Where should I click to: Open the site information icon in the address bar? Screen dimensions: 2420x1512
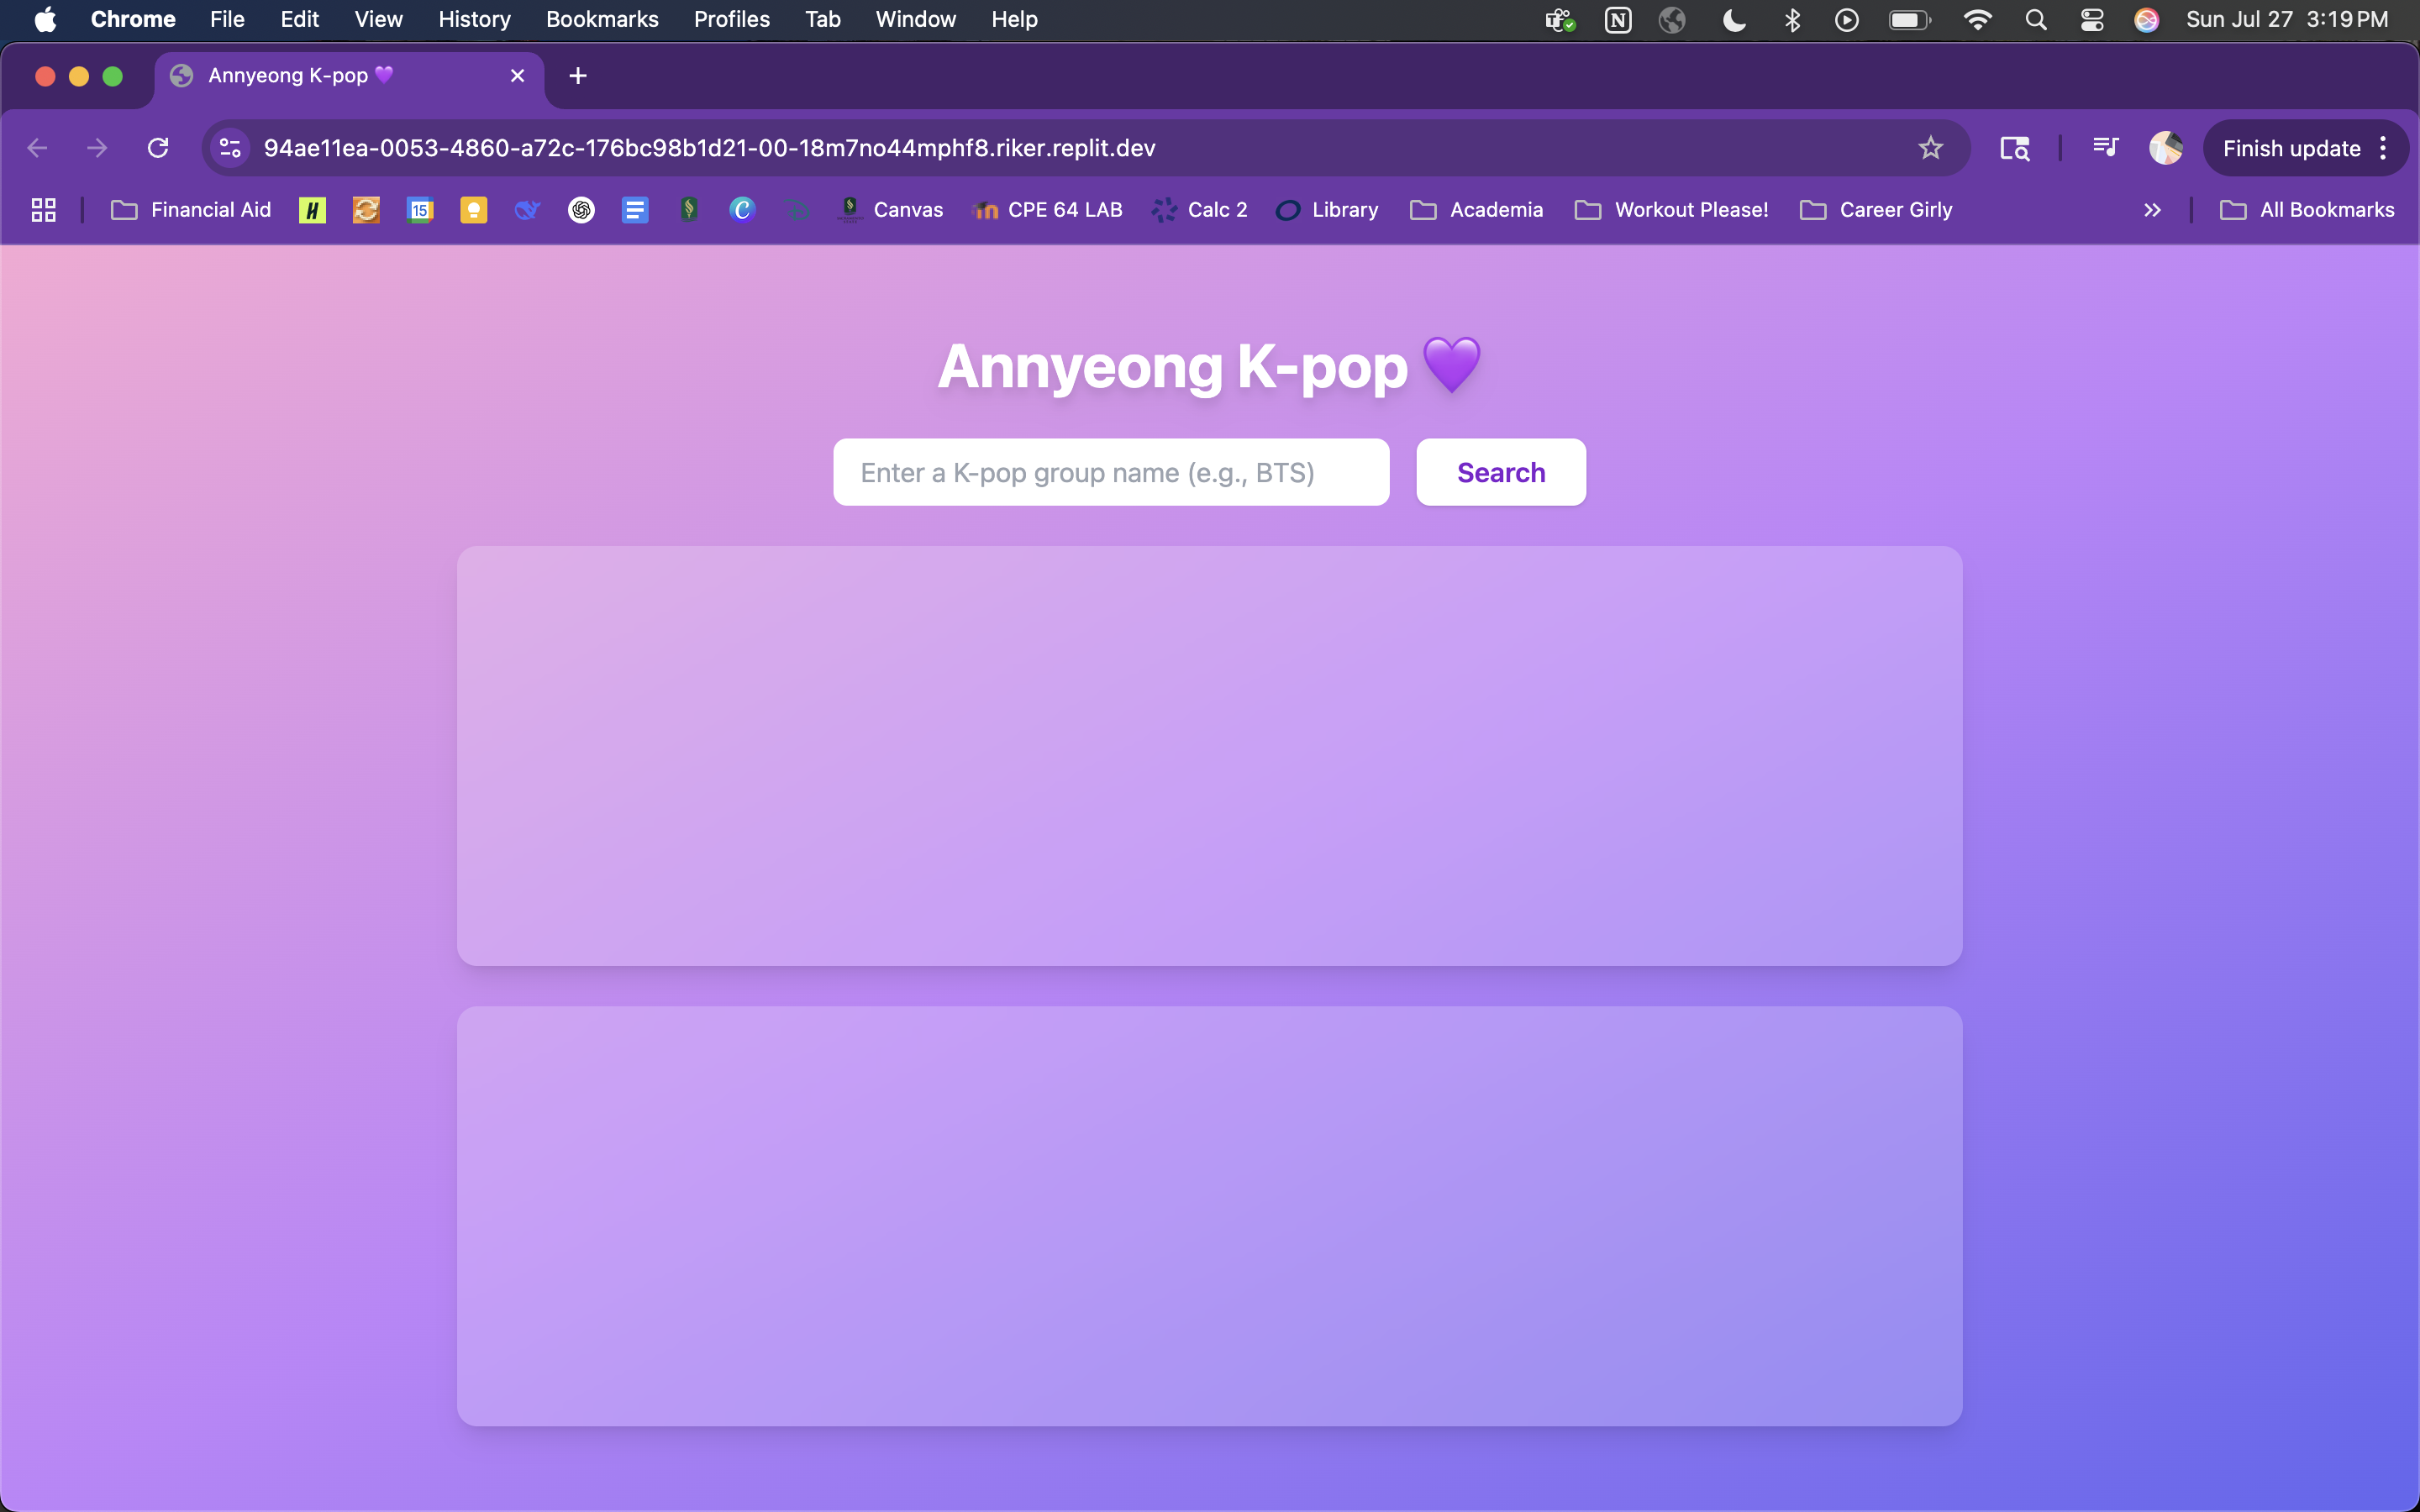(230, 148)
